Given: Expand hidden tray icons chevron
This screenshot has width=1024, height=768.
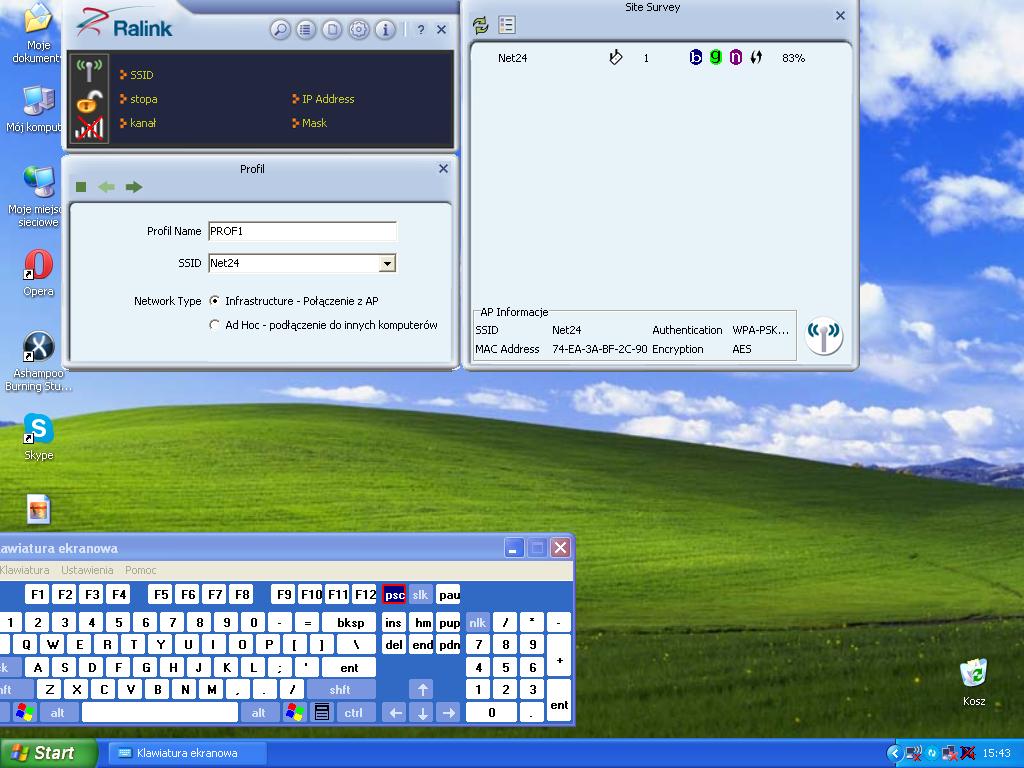Looking at the screenshot, I should coord(894,753).
